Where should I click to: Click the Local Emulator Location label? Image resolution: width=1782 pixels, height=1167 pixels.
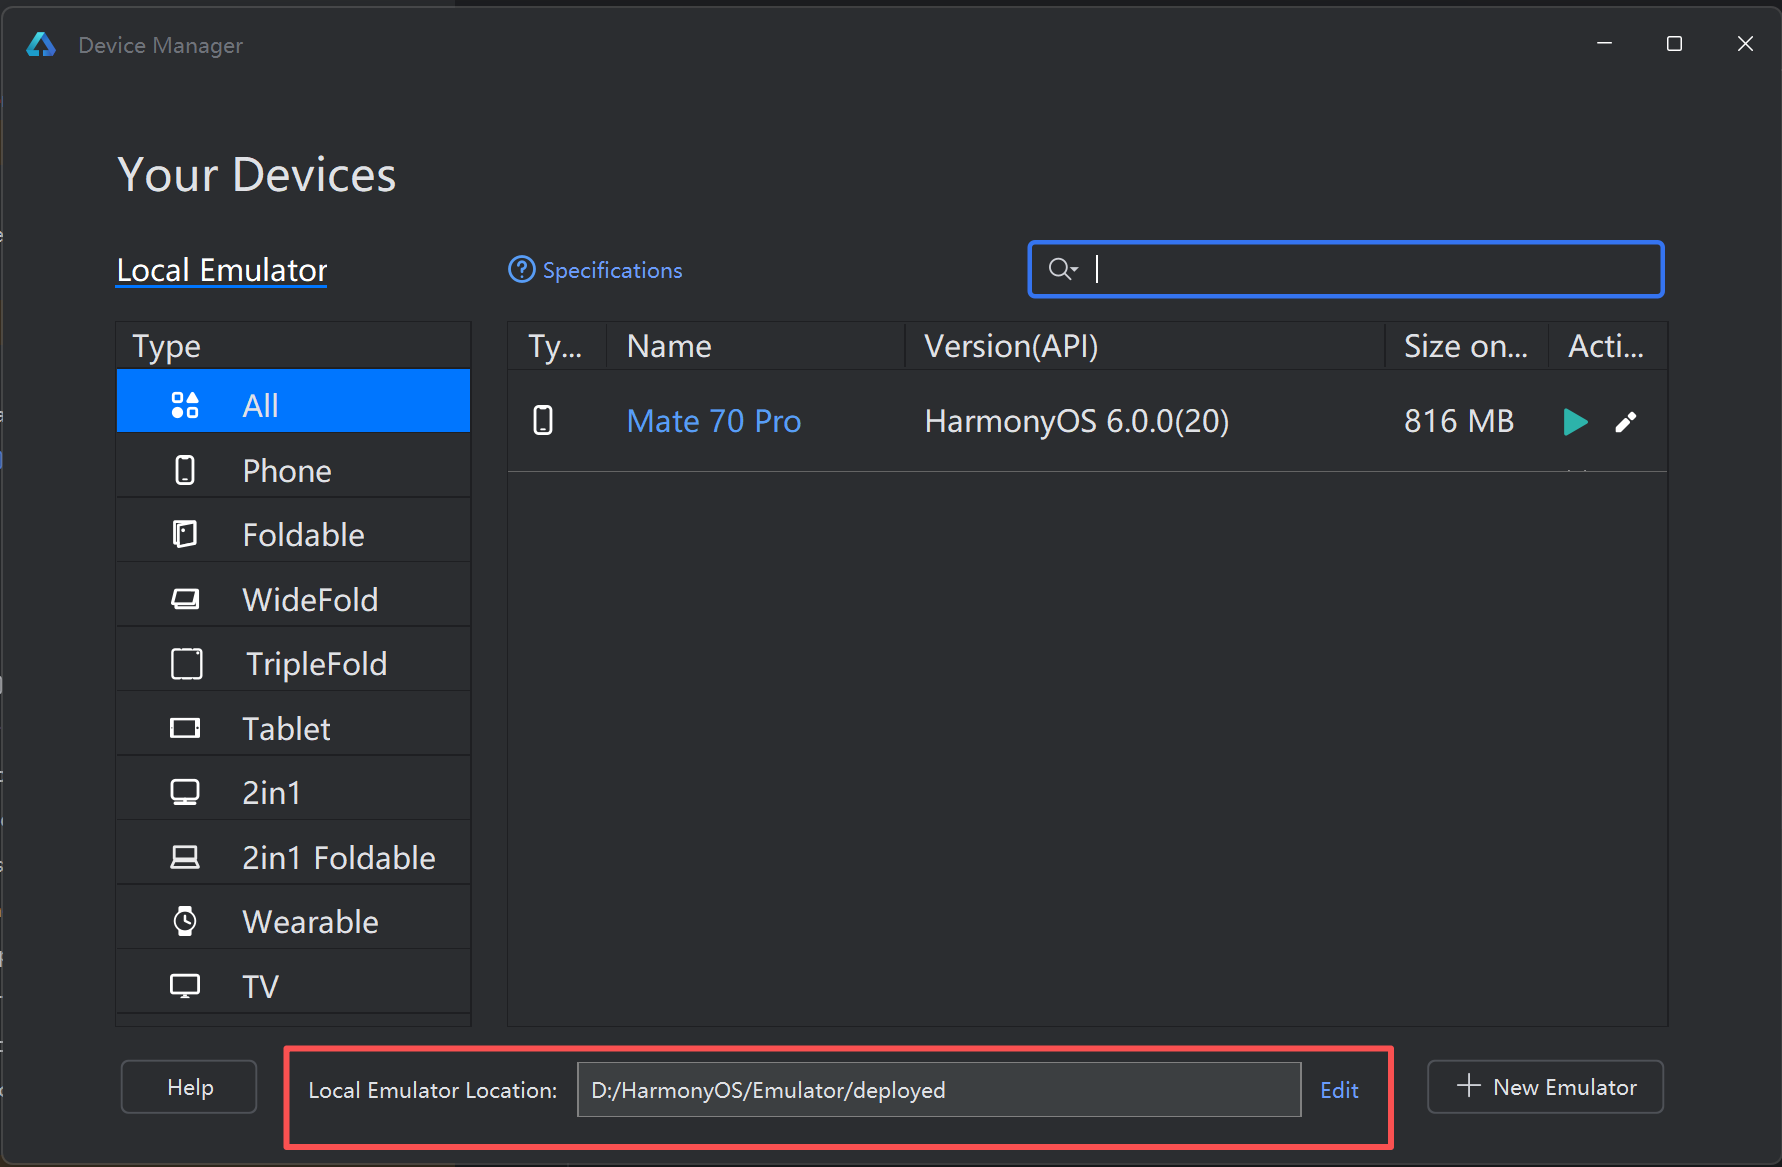coord(432,1090)
